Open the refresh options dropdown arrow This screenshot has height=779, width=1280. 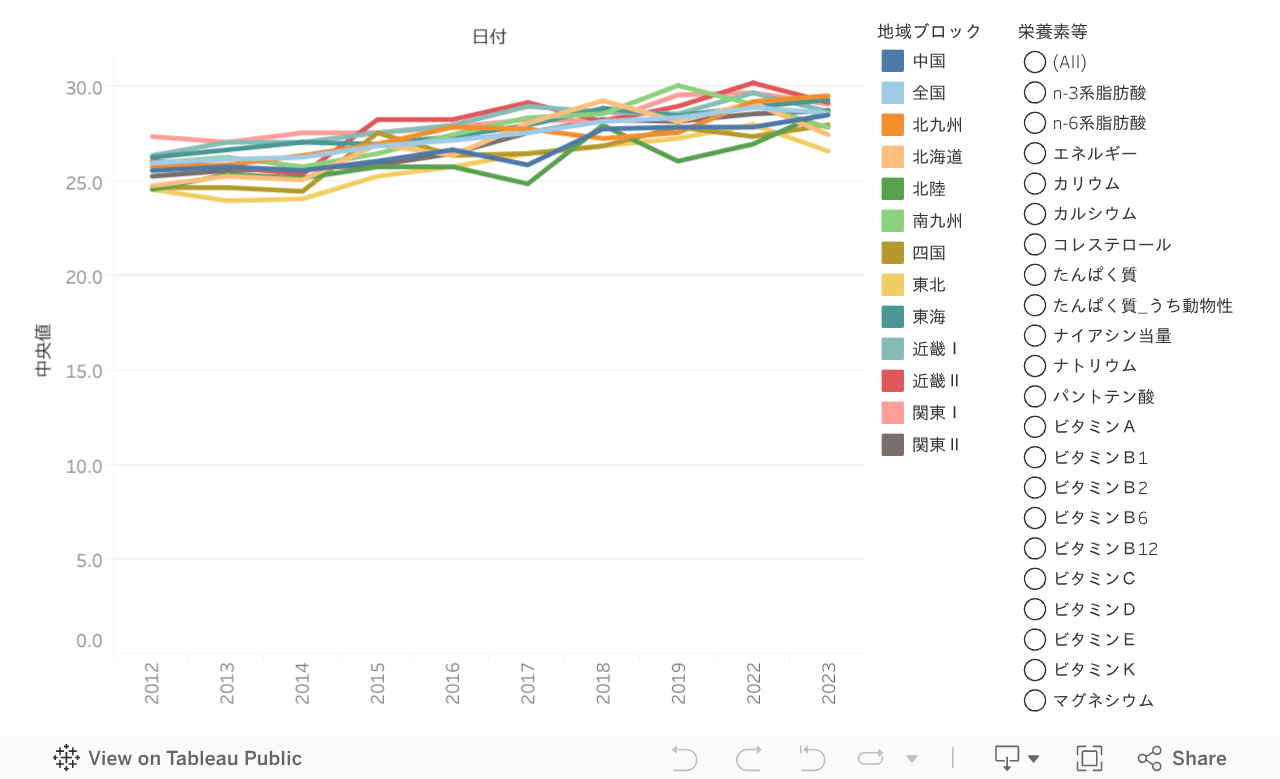tap(911, 758)
